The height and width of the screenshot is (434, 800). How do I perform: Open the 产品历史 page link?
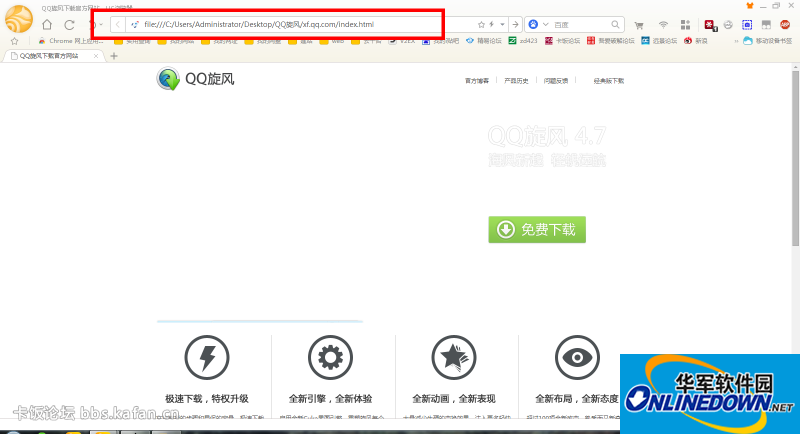(516, 81)
